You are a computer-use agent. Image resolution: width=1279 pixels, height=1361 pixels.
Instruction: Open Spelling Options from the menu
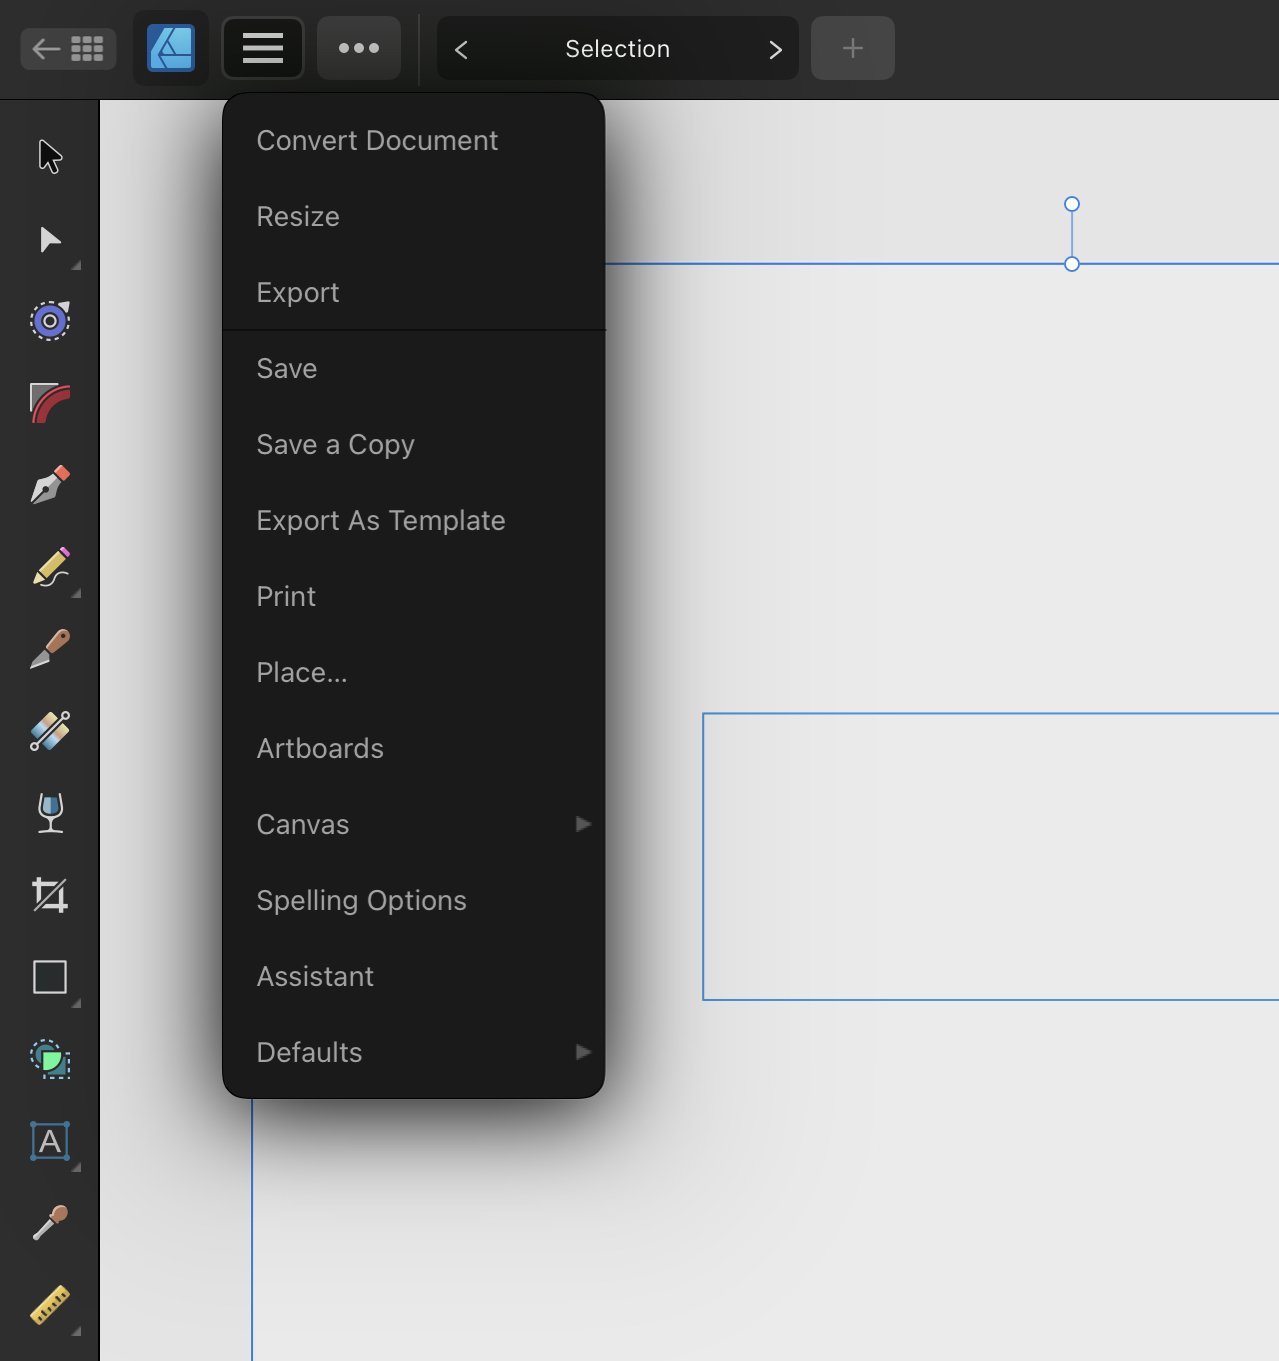coord(361,900)
